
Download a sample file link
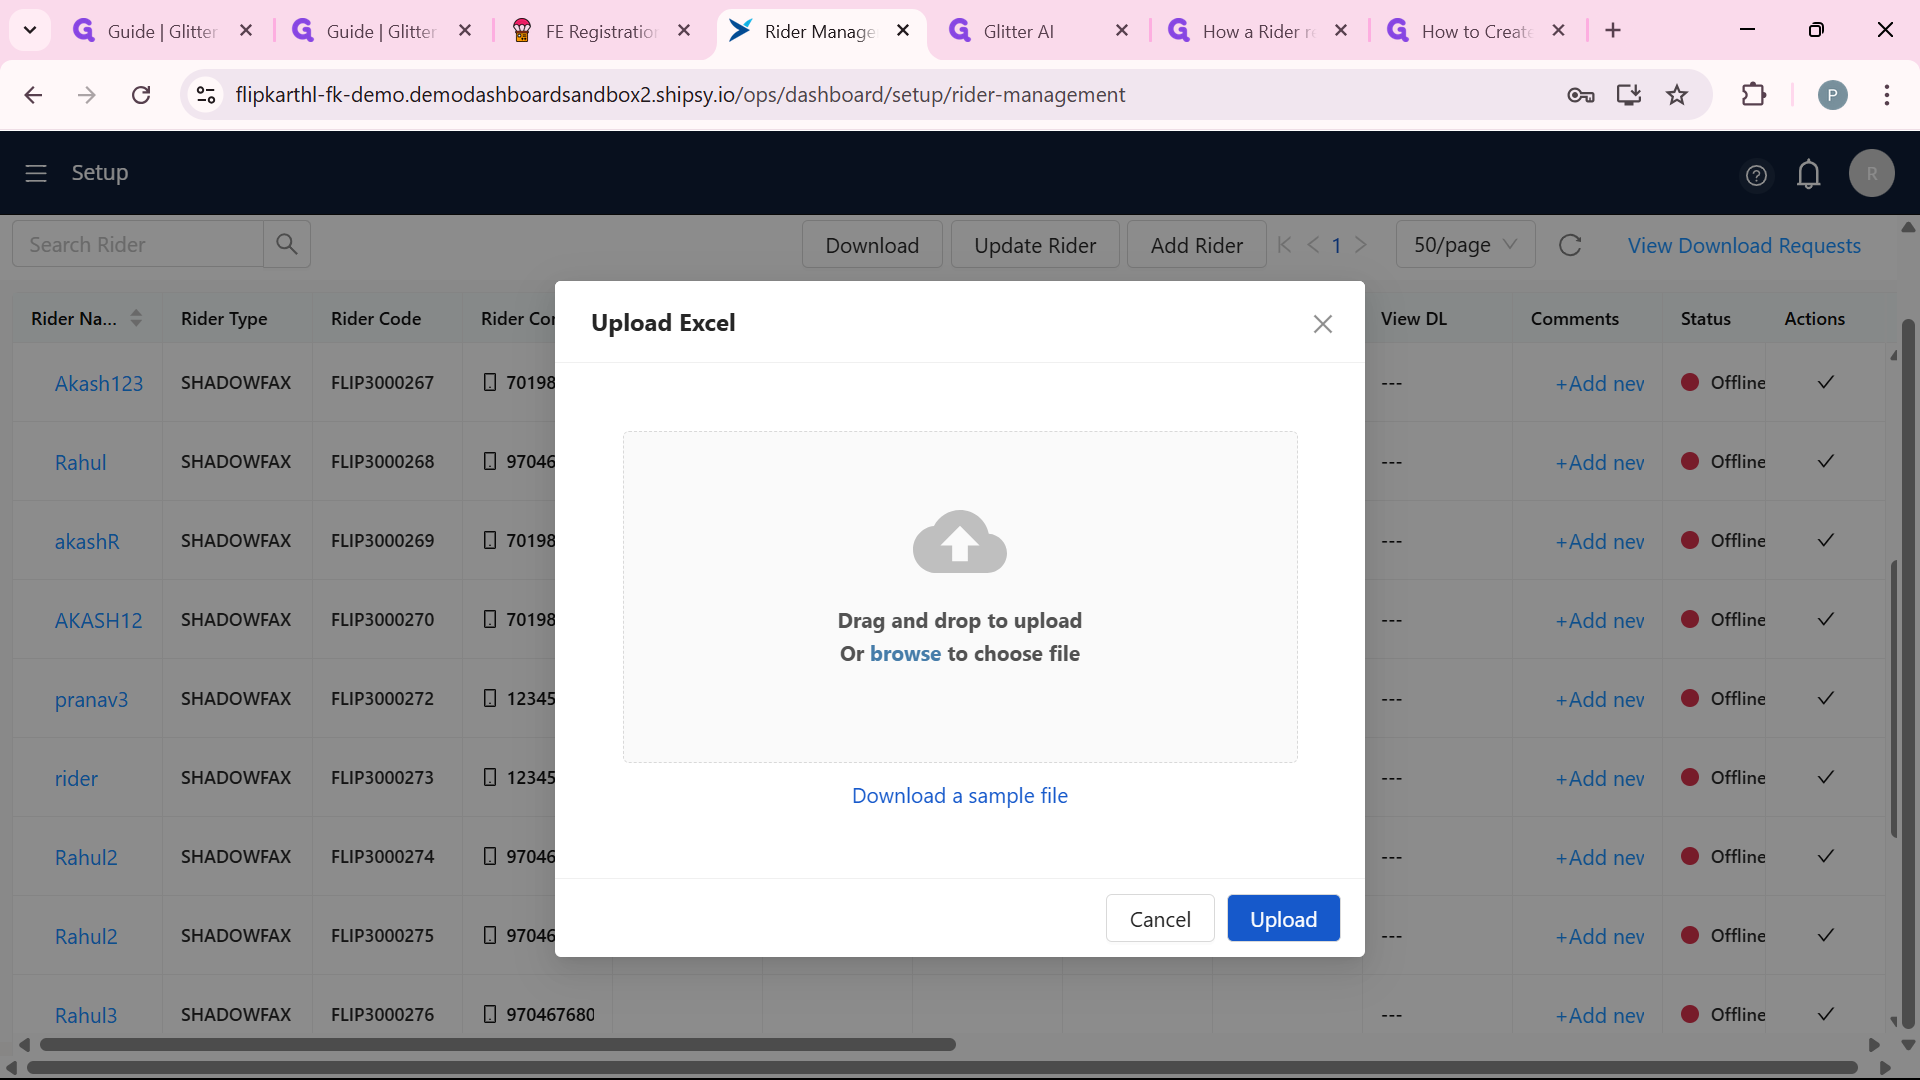[x=959, y=796]
